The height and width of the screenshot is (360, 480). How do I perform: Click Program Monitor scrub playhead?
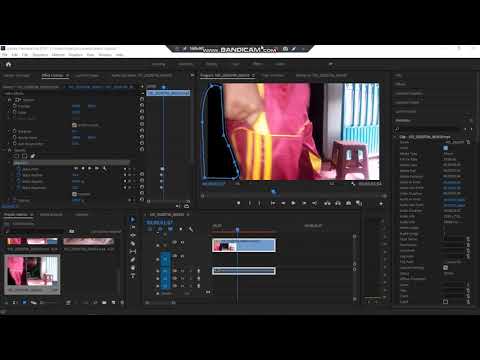[x=274, y=191]
